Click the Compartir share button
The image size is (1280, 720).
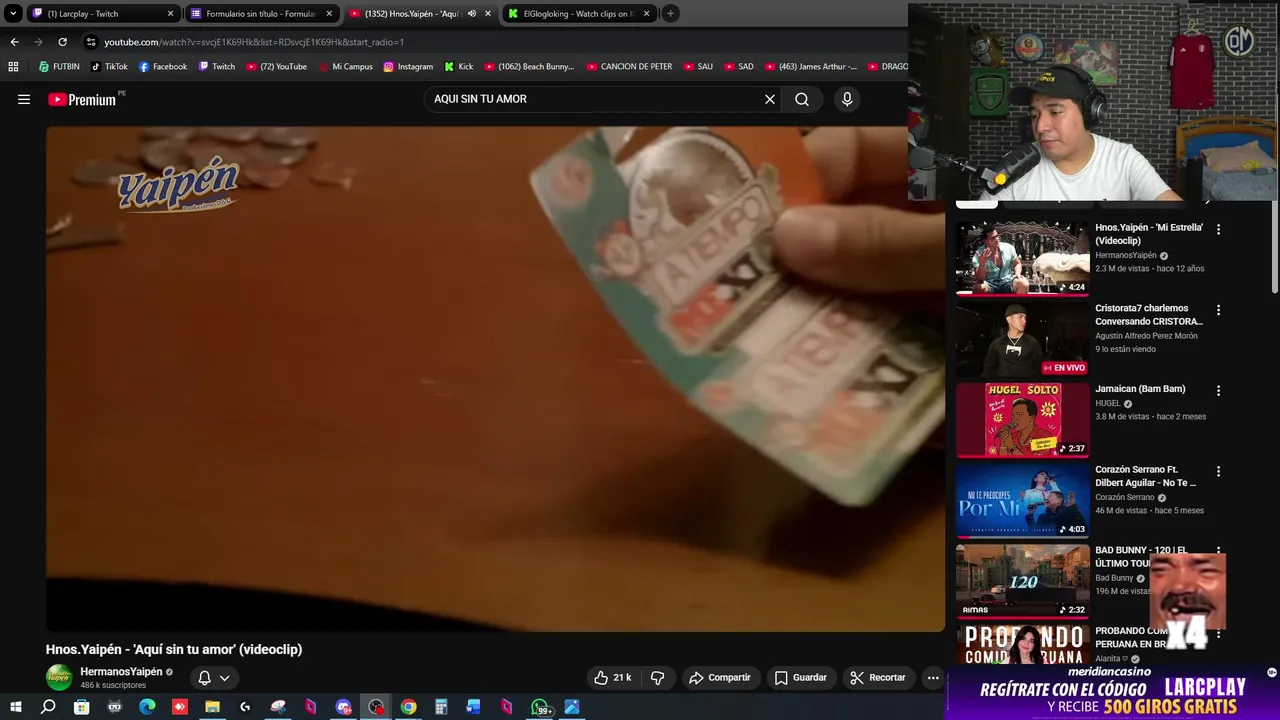720,677
